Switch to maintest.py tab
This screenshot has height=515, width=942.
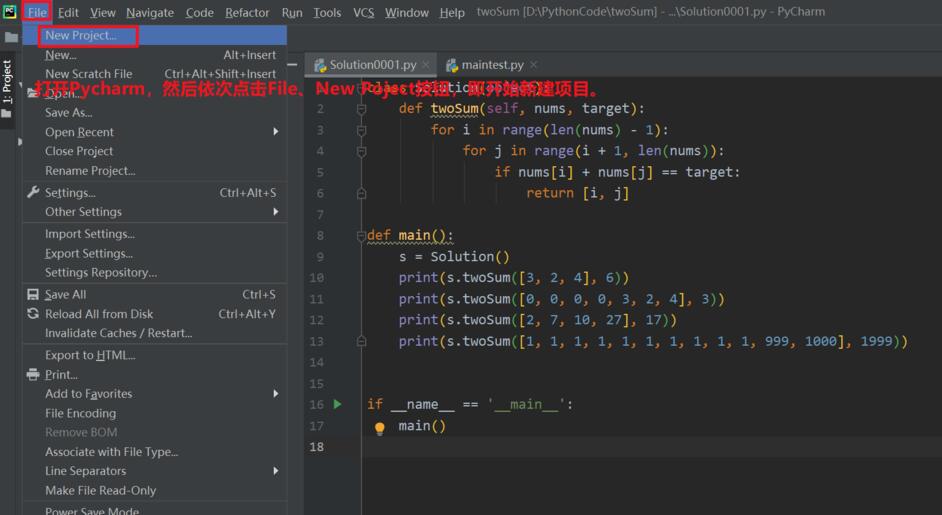click(492, 64)
